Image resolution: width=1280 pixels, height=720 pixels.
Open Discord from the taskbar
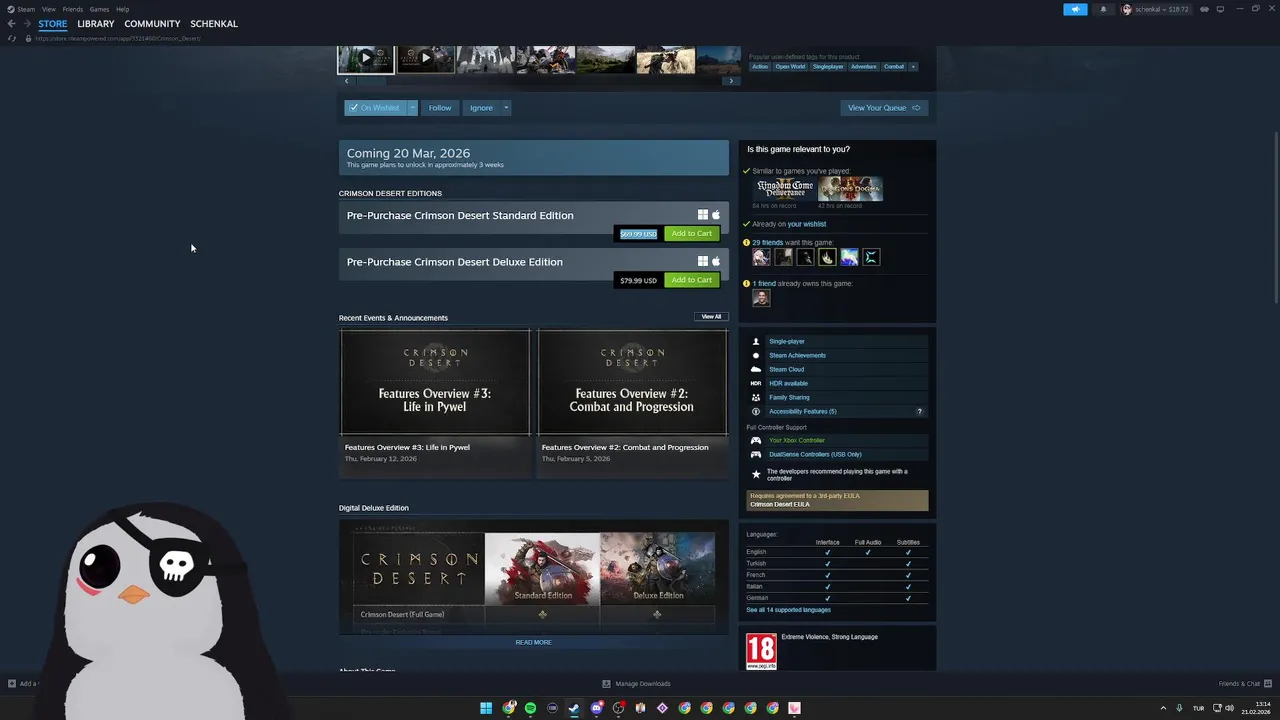click(596, 708)
